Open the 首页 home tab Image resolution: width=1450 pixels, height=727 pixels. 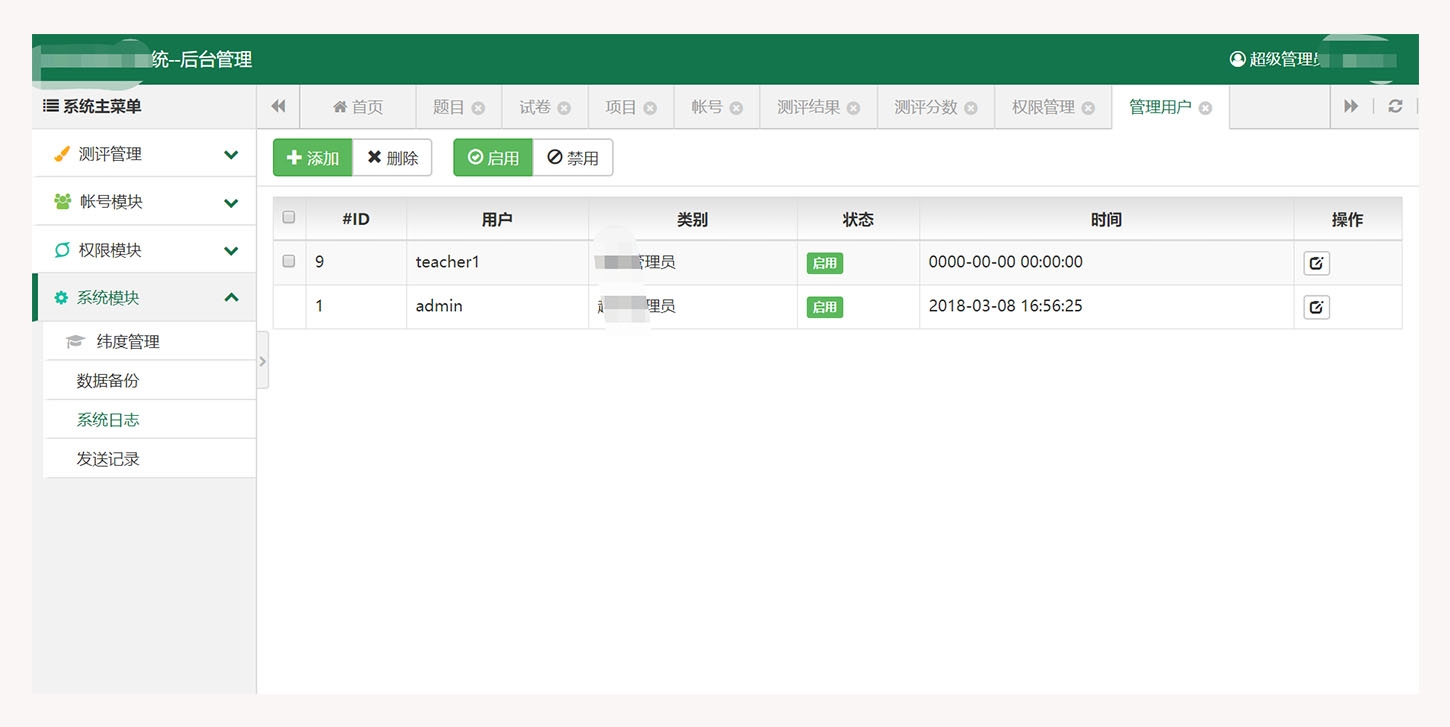coord(358,107)
